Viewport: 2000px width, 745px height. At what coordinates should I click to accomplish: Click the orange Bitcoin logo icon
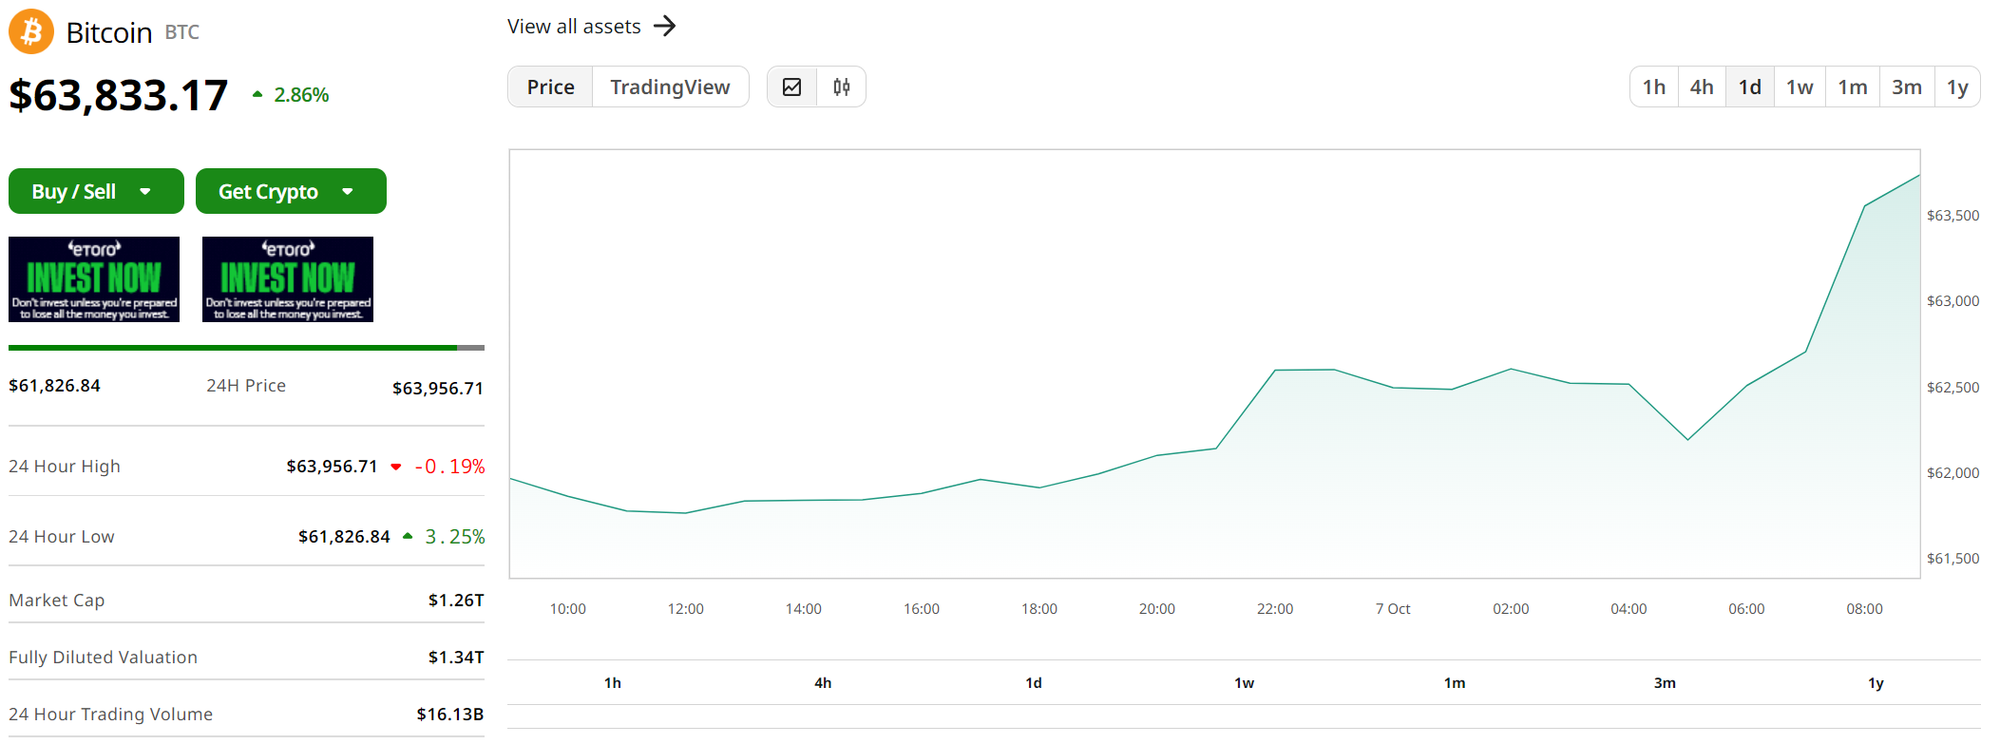click(x=31, y=32)
